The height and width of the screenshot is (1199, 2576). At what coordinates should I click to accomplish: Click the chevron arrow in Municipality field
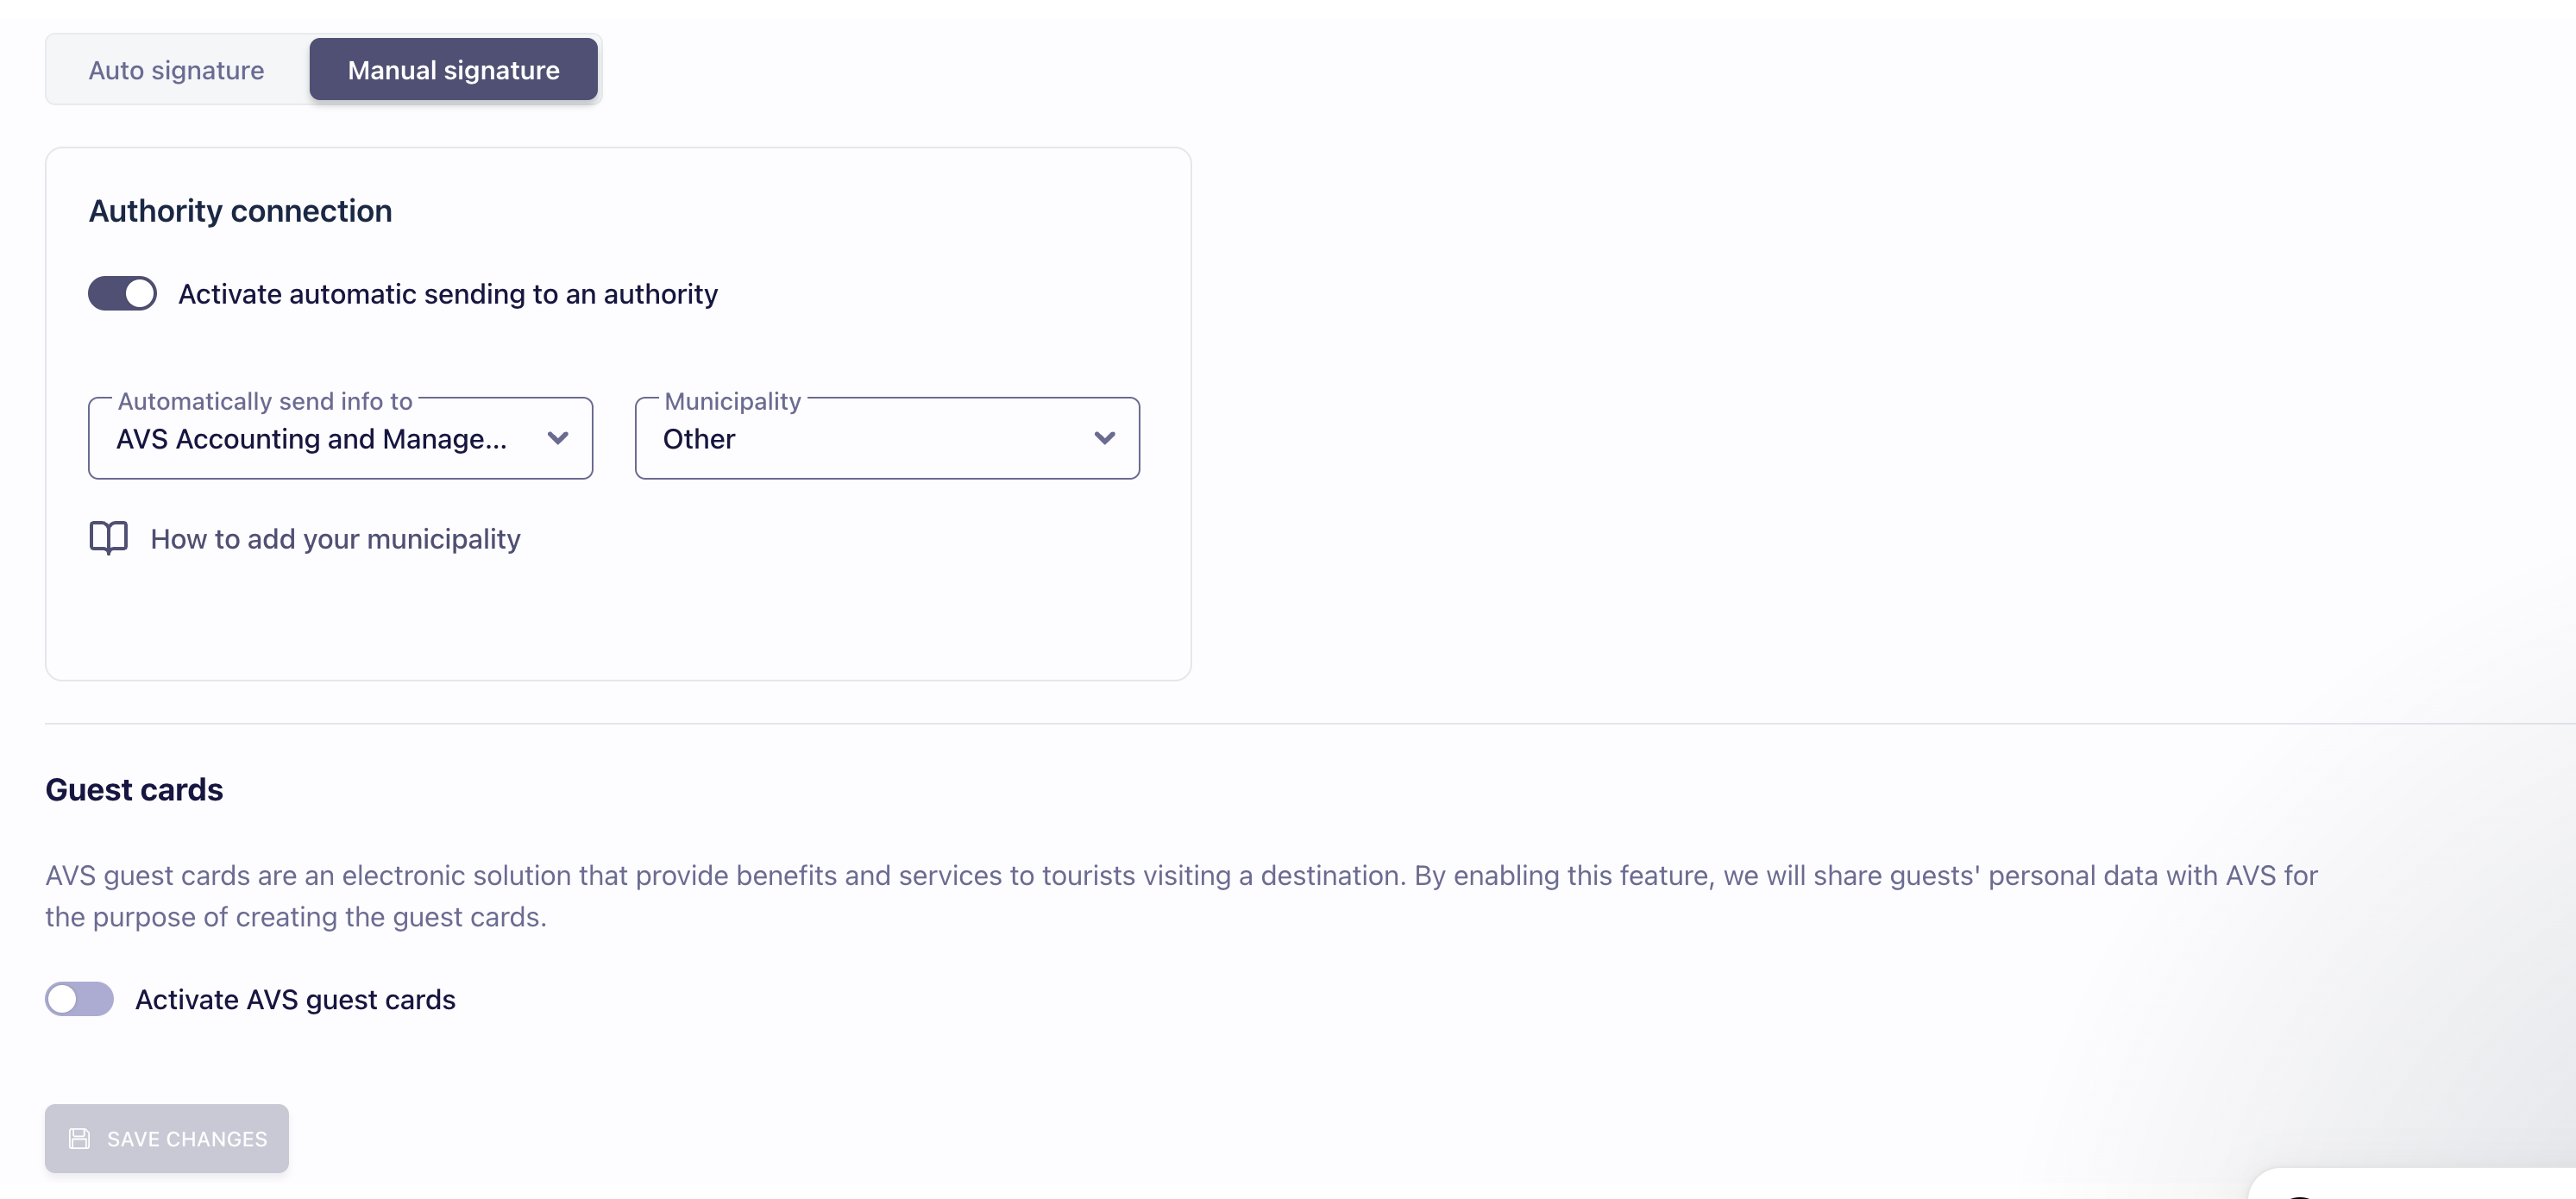(1104, 438)
